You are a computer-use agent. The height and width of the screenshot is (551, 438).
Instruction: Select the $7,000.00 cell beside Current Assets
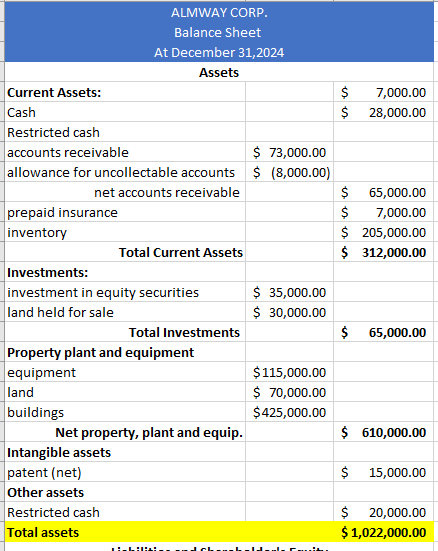point(384,92)
